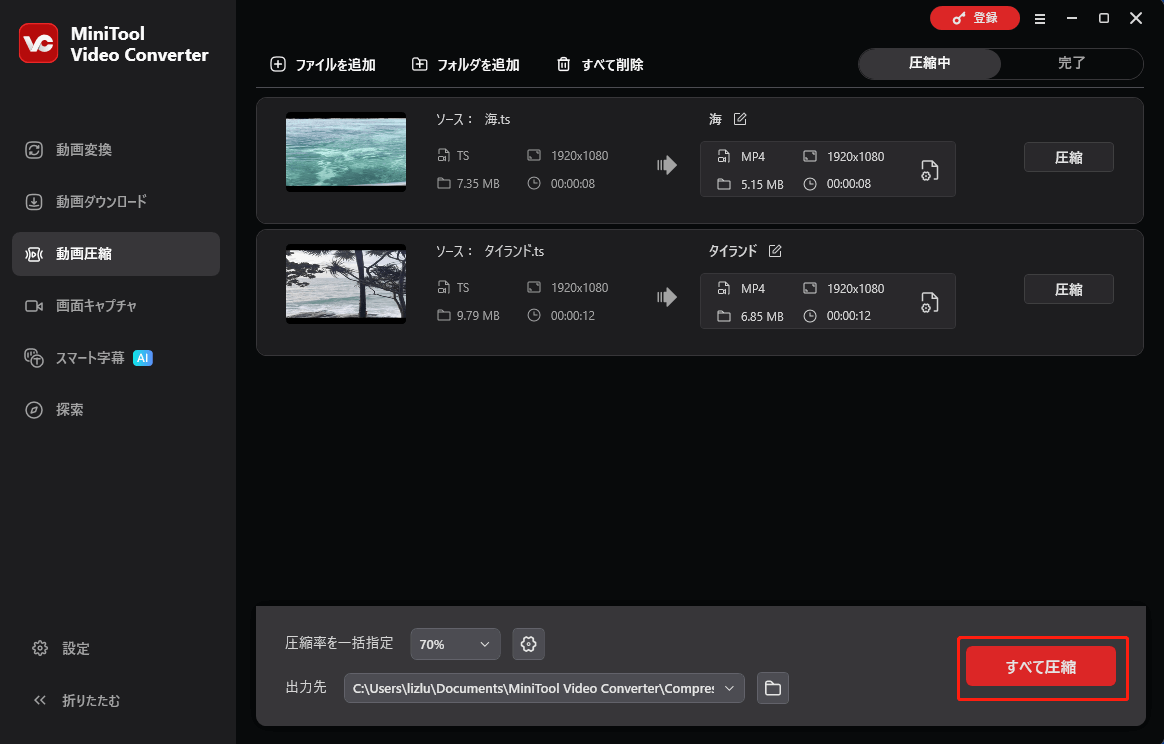Image resolution: width=1164 pixels, height=744 pixels.
Task: Click the folder icon to browse output destination
Action: click(x=772, y=688)
